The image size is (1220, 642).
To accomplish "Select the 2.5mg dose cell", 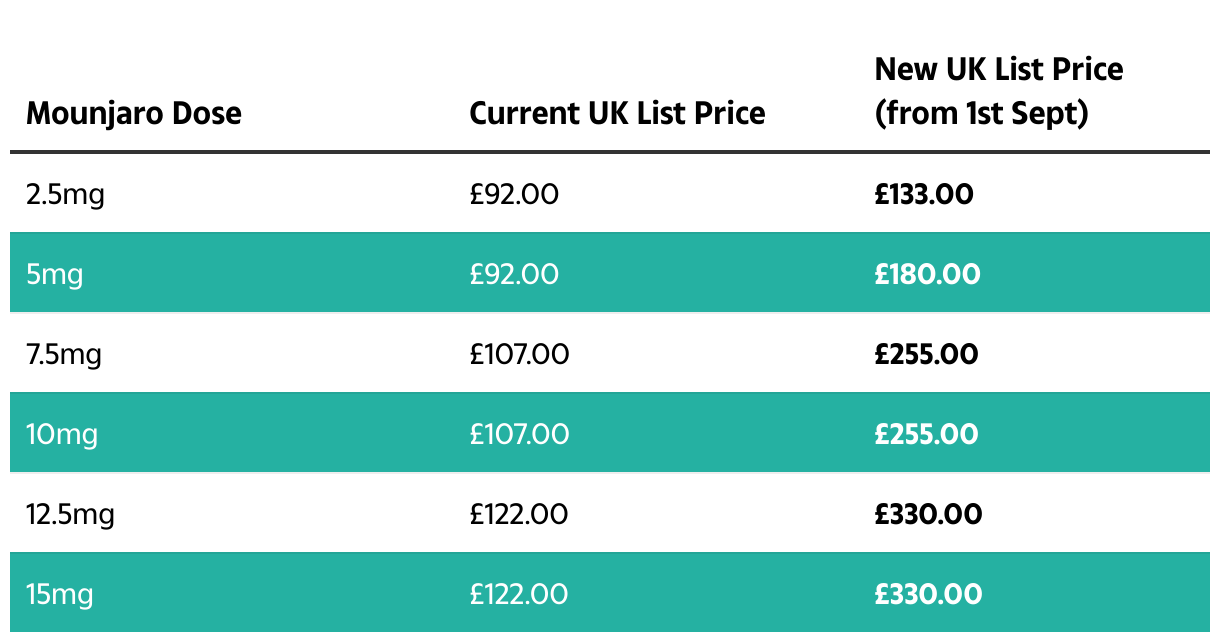I will pos(65,194).
